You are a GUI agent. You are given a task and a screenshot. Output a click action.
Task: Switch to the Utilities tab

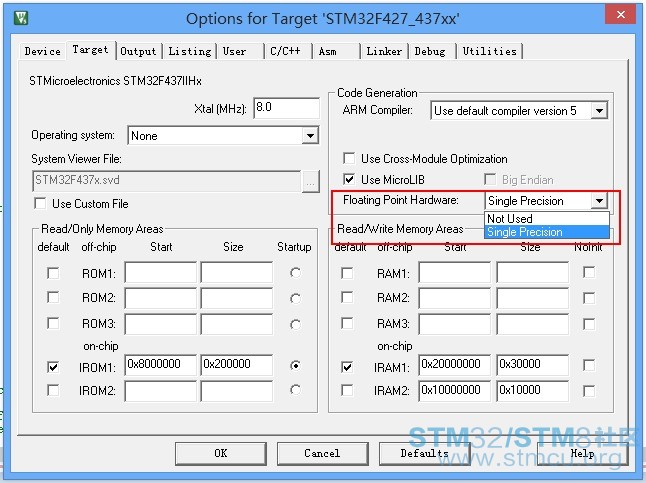[489, 52]
